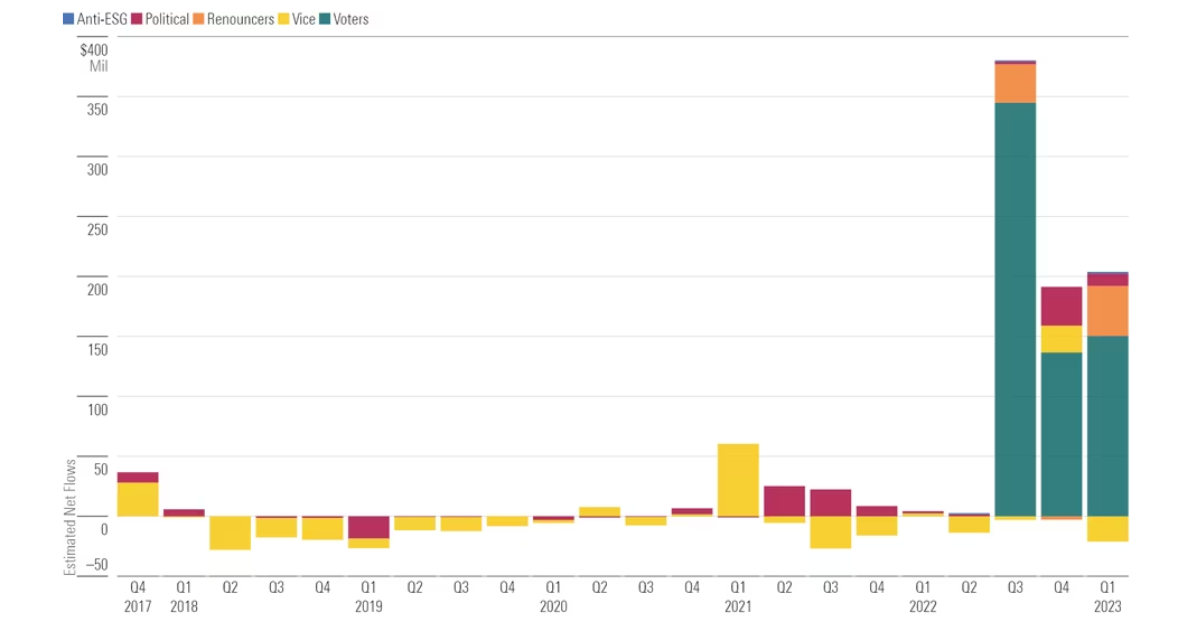Toggle the Voters legend label
Image resolution: width=1200 pixels, height=627 pixels.
350,19
